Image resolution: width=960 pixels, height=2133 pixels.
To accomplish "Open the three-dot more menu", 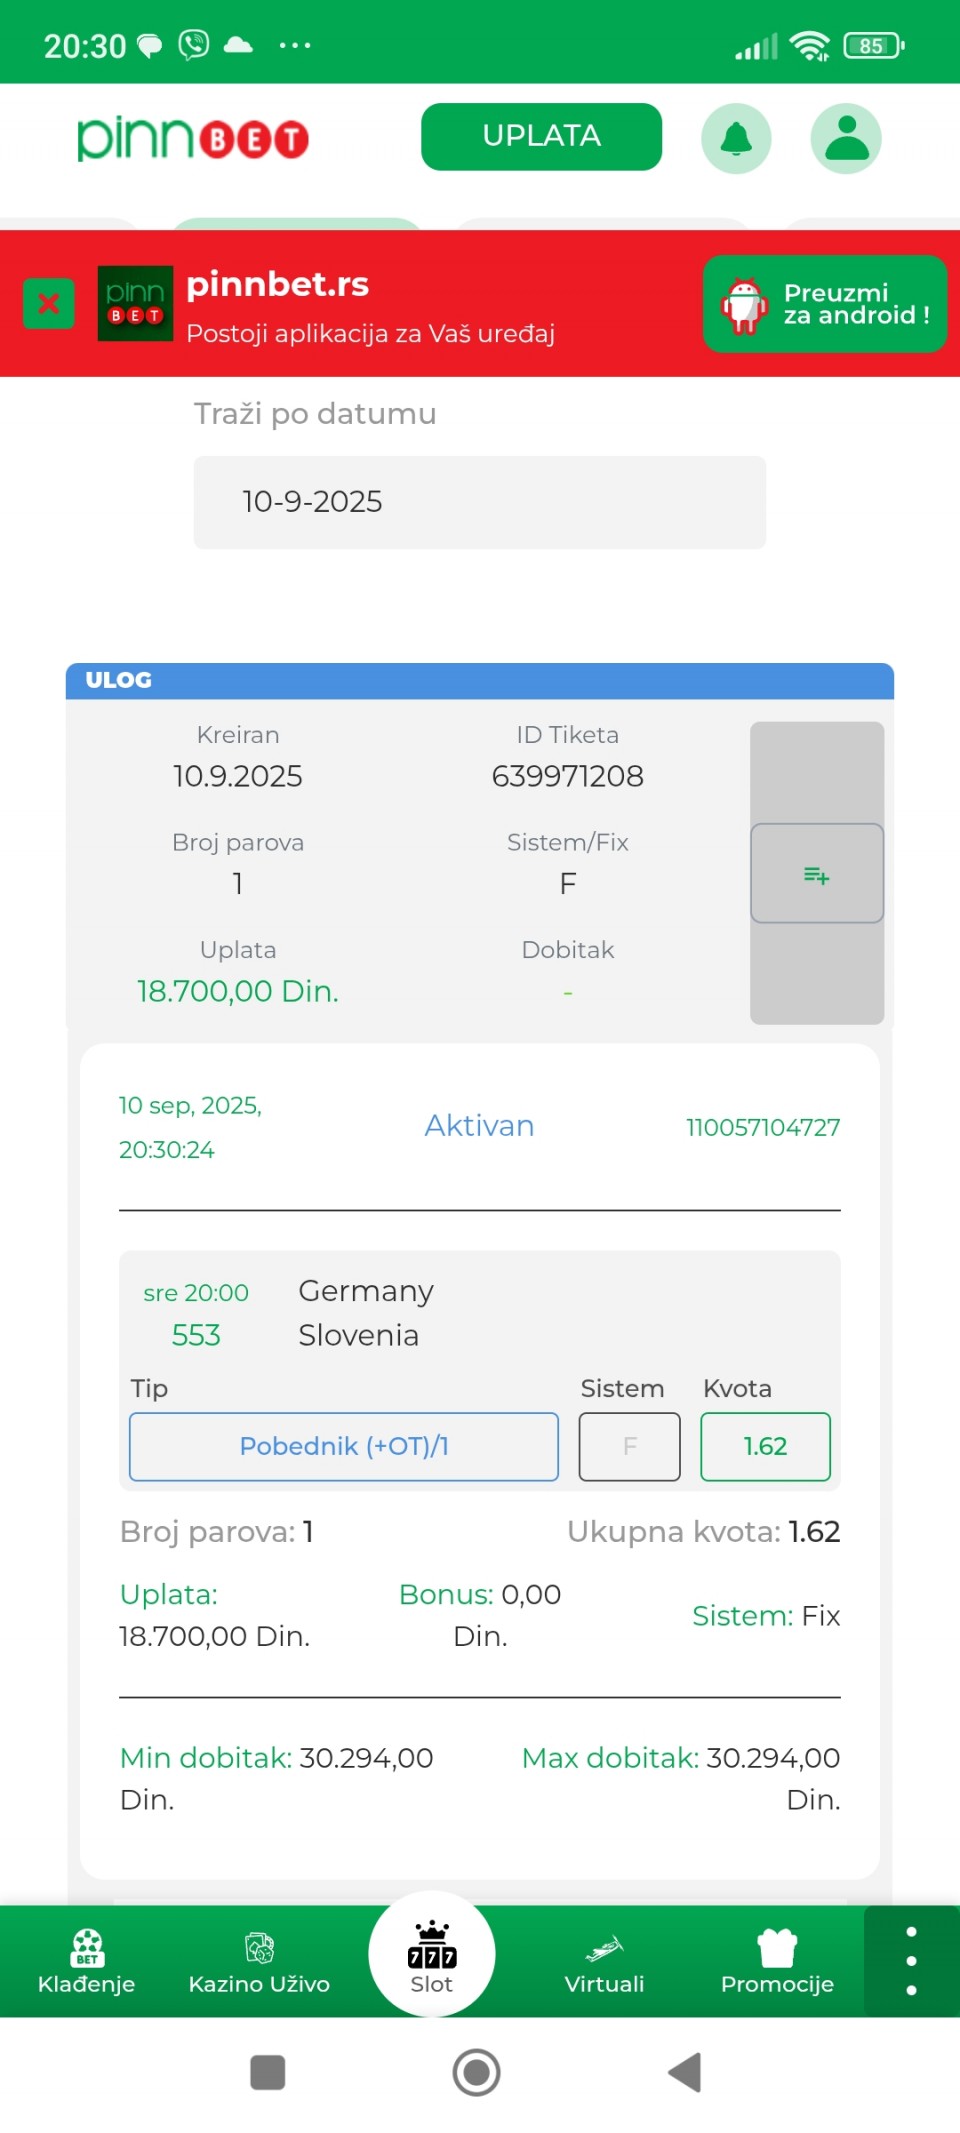I will (x=911, y=1960).
